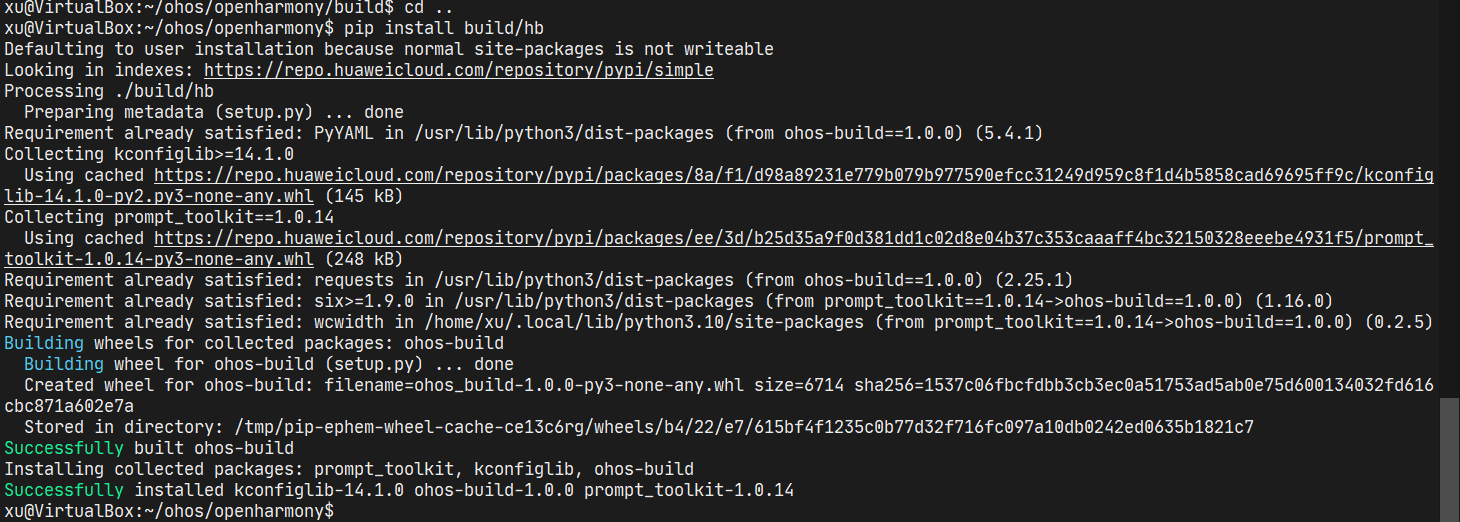
Task: Open the huaweicloud pypi simple index link
Action: click(458, 70)
